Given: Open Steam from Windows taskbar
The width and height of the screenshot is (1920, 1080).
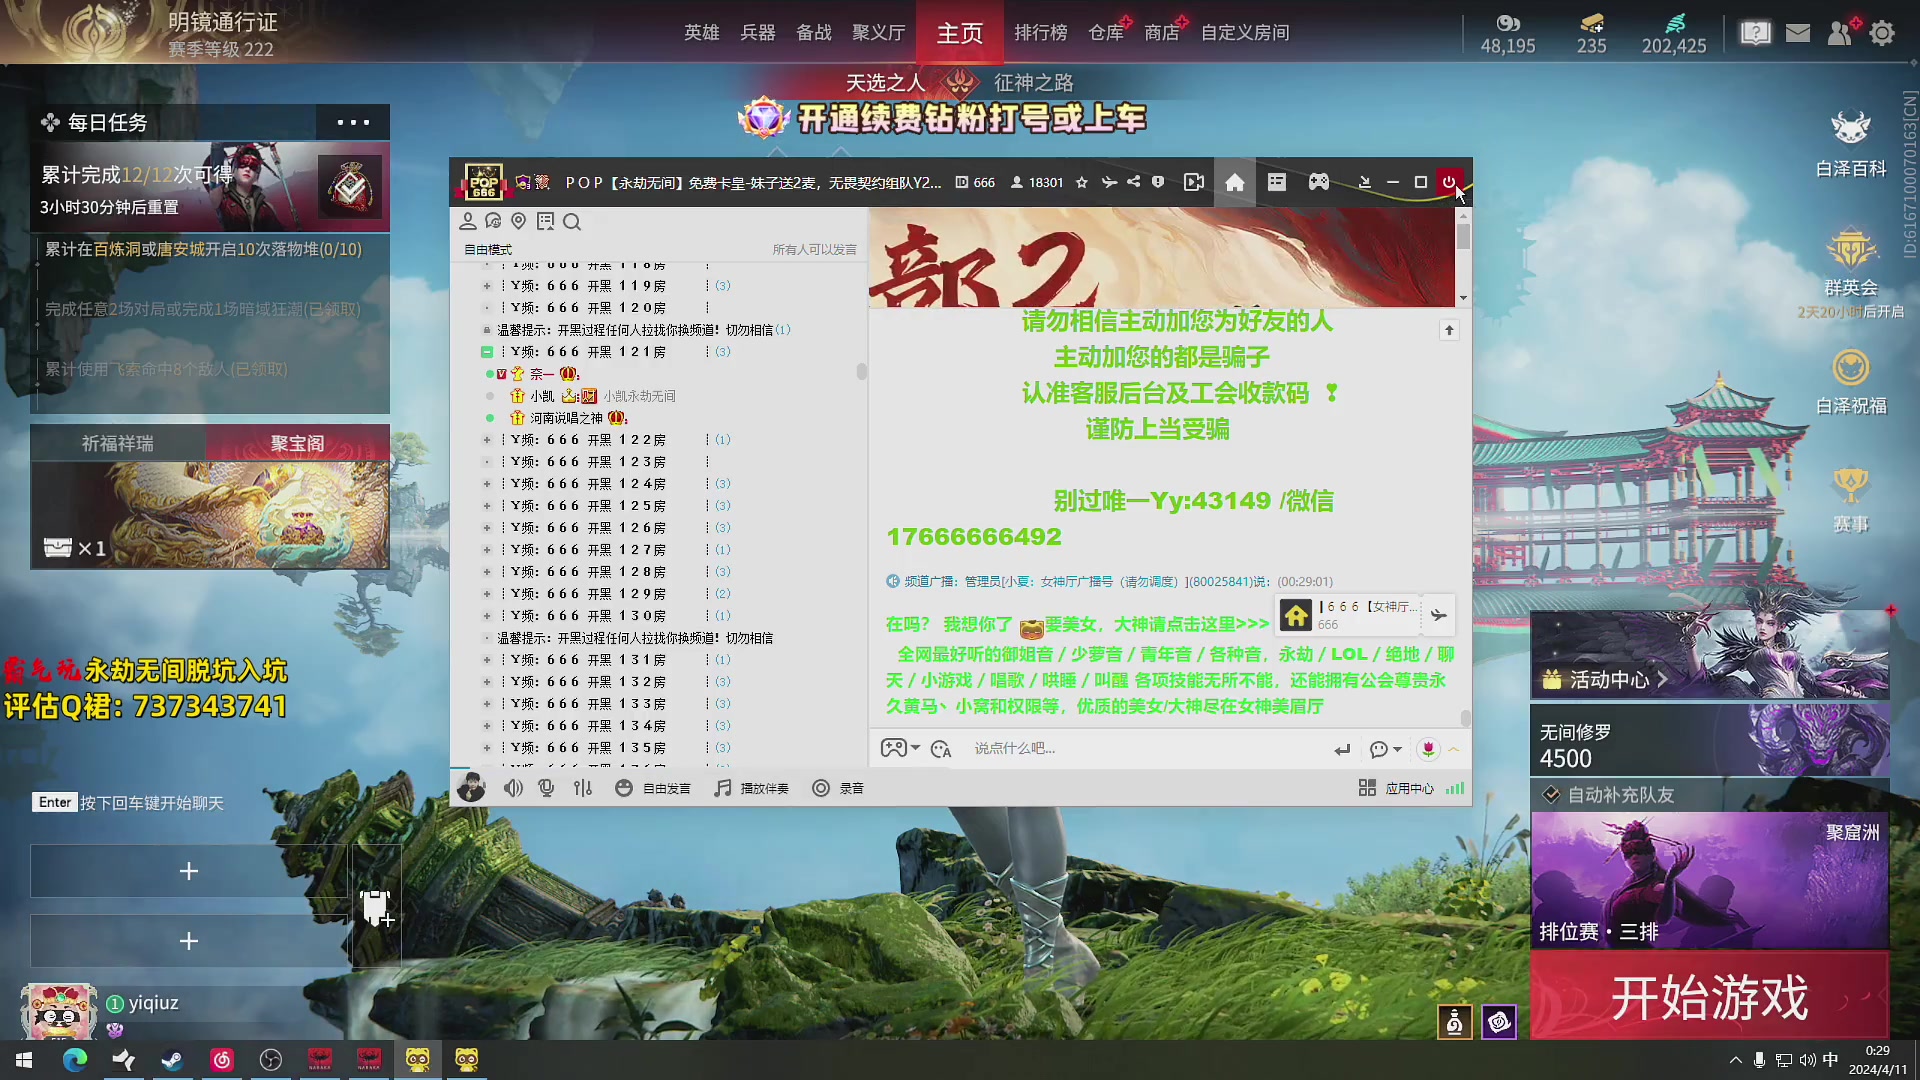Looking at the screenshot, I should (x=172, y=1060).
